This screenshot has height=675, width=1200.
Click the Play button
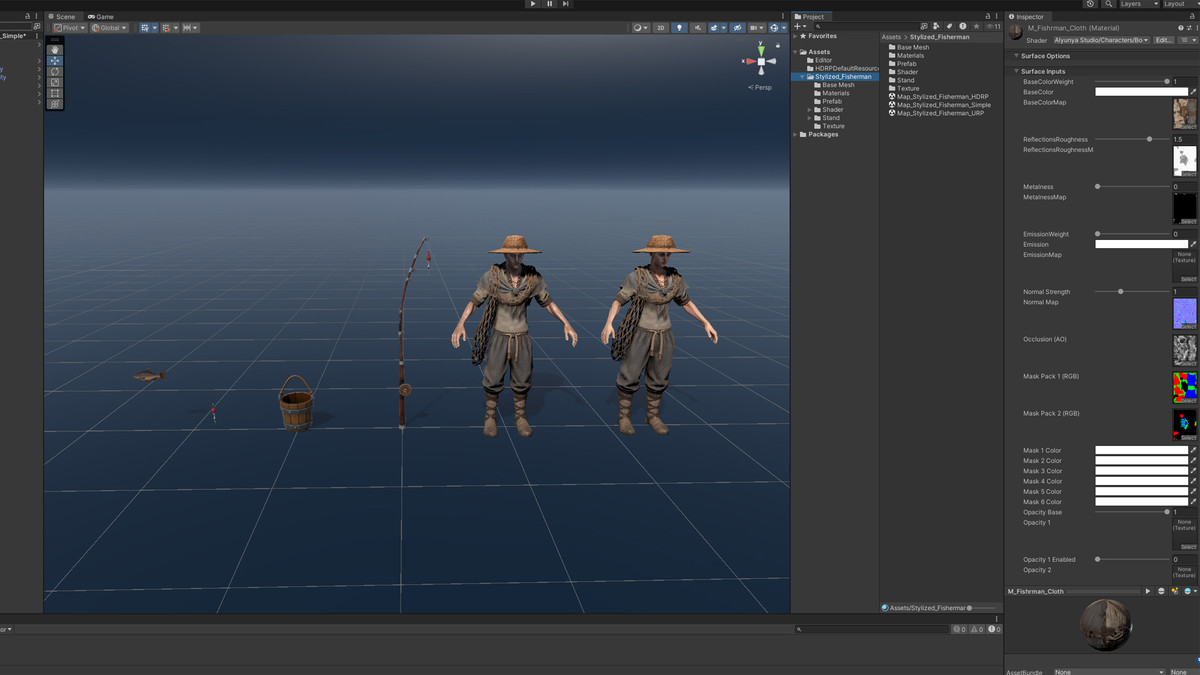coord(533,4)
